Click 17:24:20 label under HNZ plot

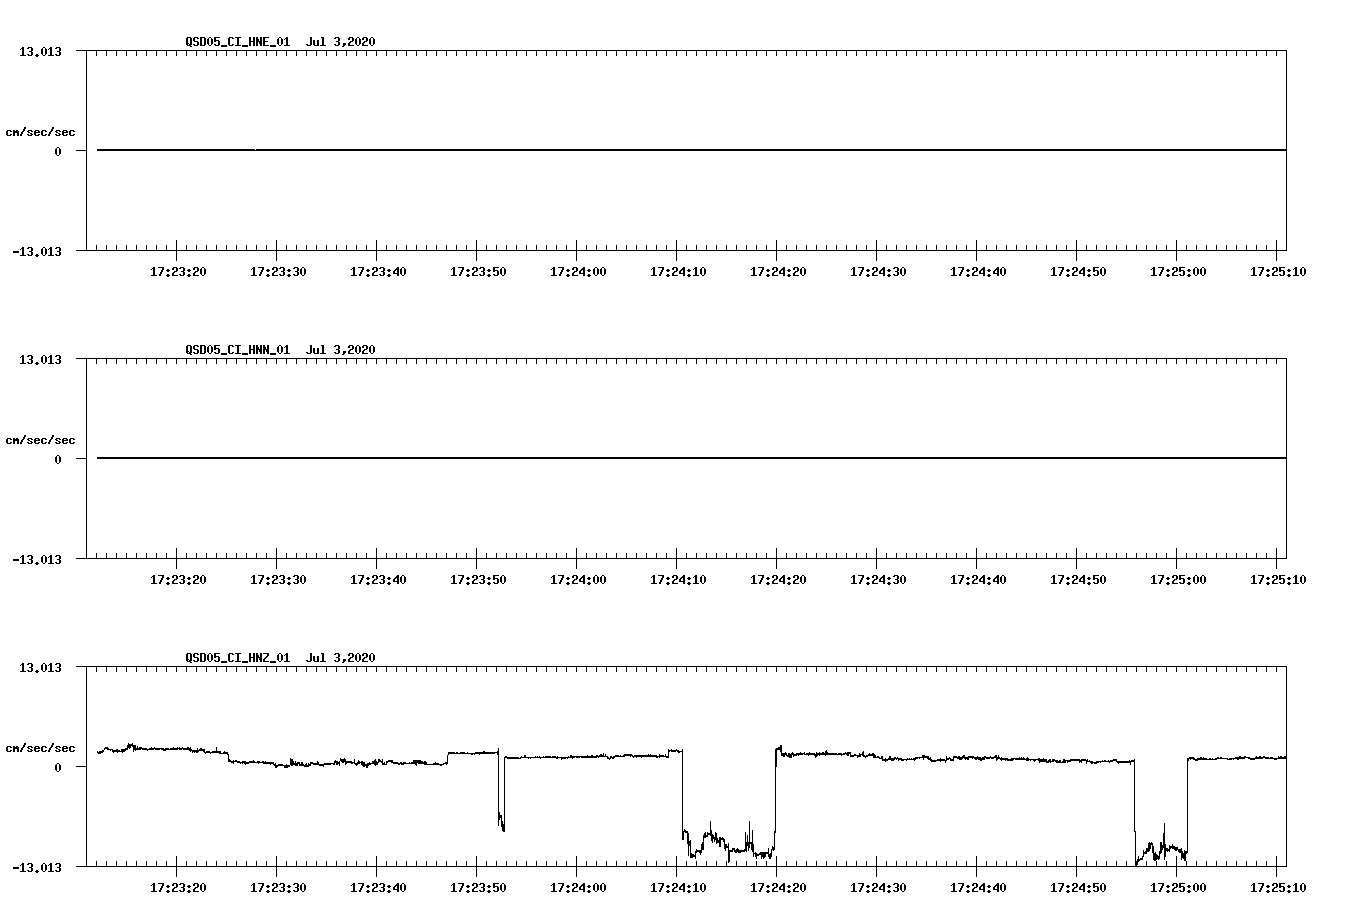(x=778, y=888)
